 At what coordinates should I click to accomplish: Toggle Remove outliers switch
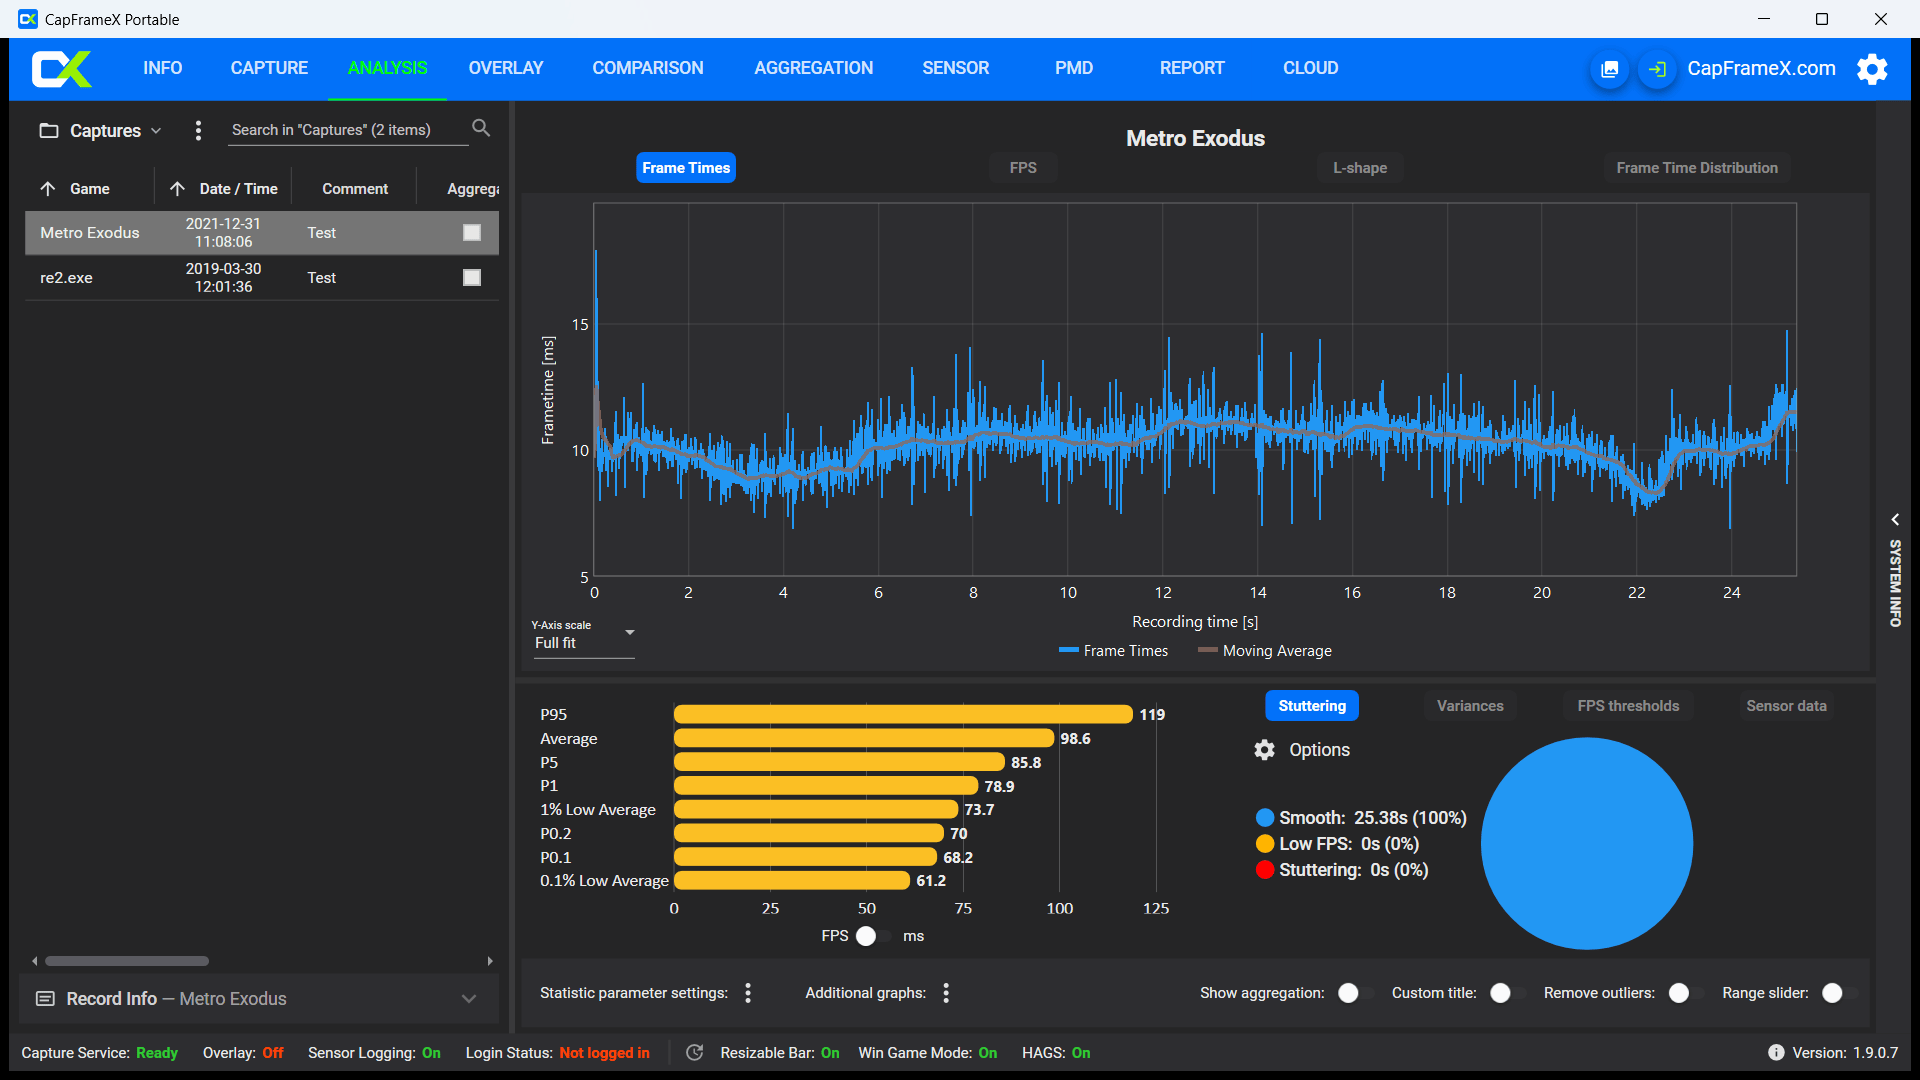1687,993
